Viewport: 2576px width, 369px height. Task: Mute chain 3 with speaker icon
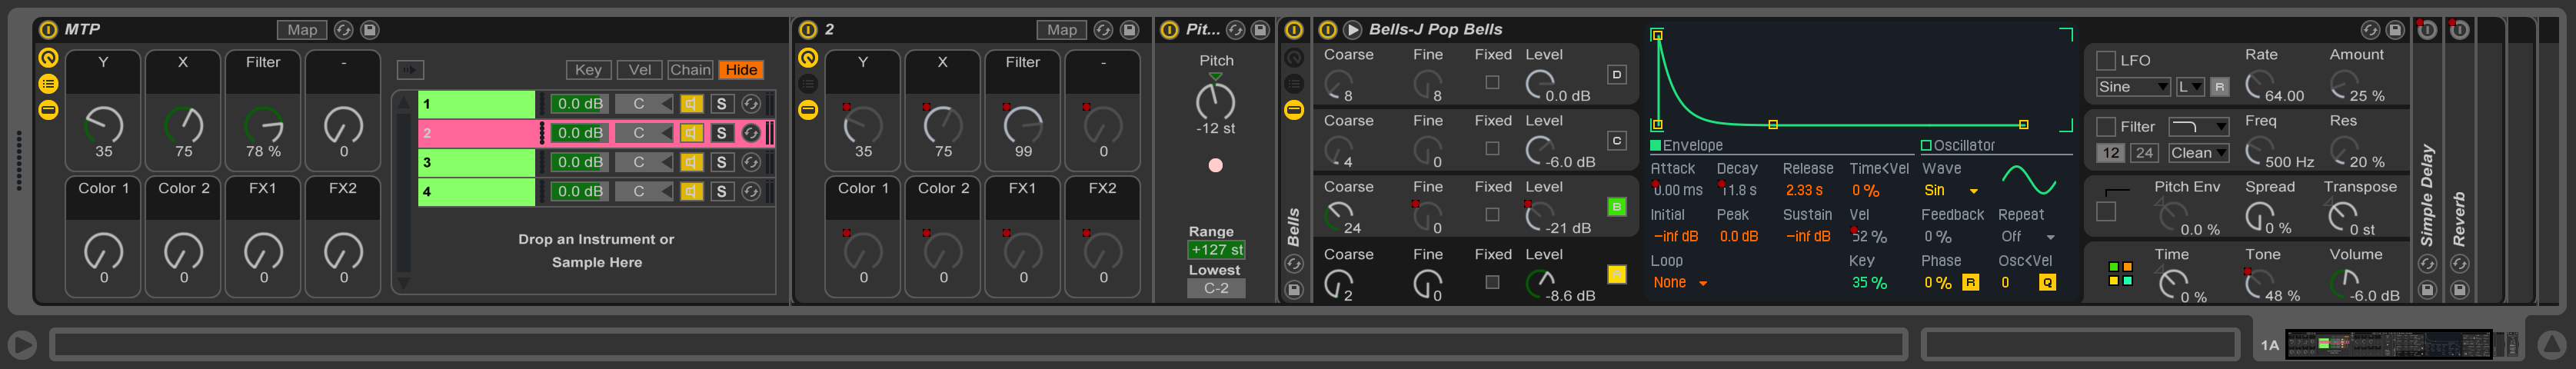(x=691, y=162)
